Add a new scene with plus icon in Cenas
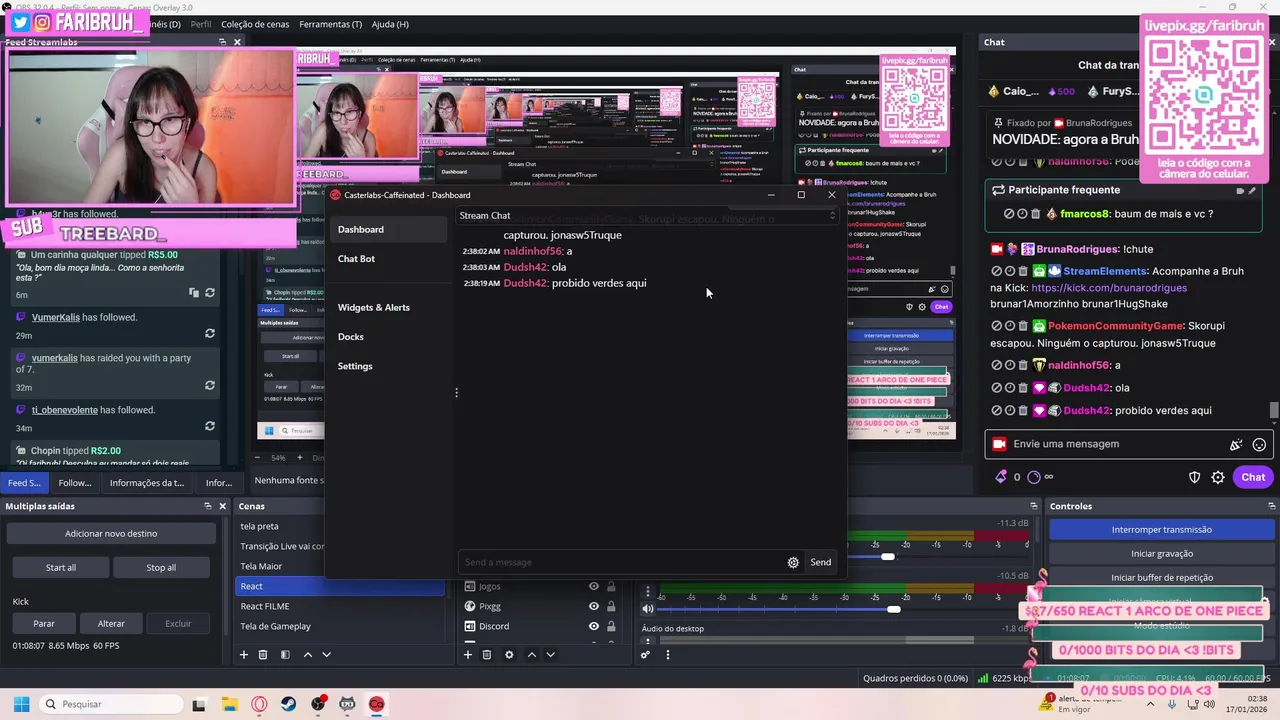This screenshot has width=1280, height=720. pos(243,655)
